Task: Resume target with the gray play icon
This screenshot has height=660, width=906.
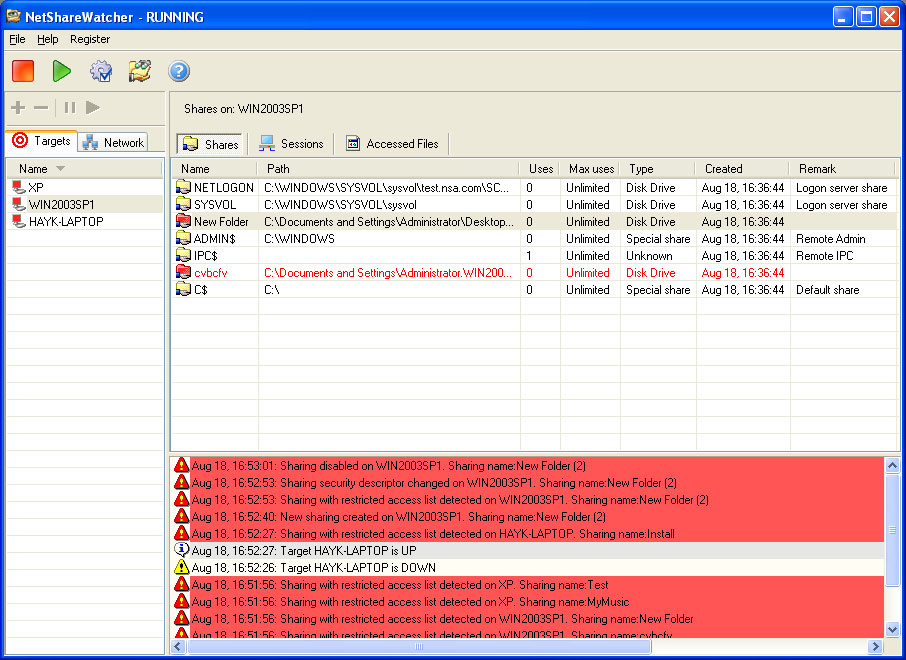Action: [92, 107]
